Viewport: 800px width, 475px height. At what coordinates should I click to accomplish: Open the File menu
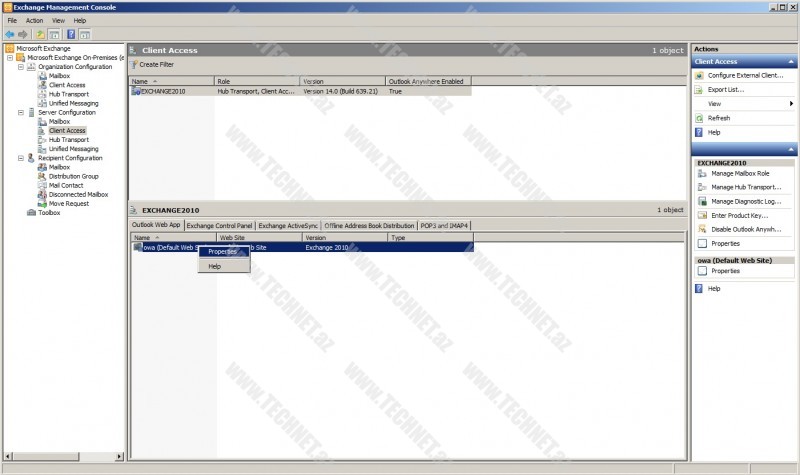[12, 21]
